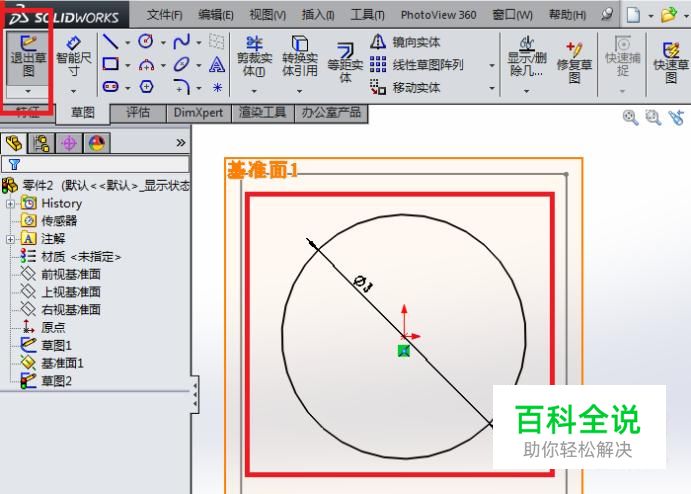The height and width of the screenshot is (494, 691).
Task: Select the Corner Rectangle tool
Action: click(x=110, y=64)
